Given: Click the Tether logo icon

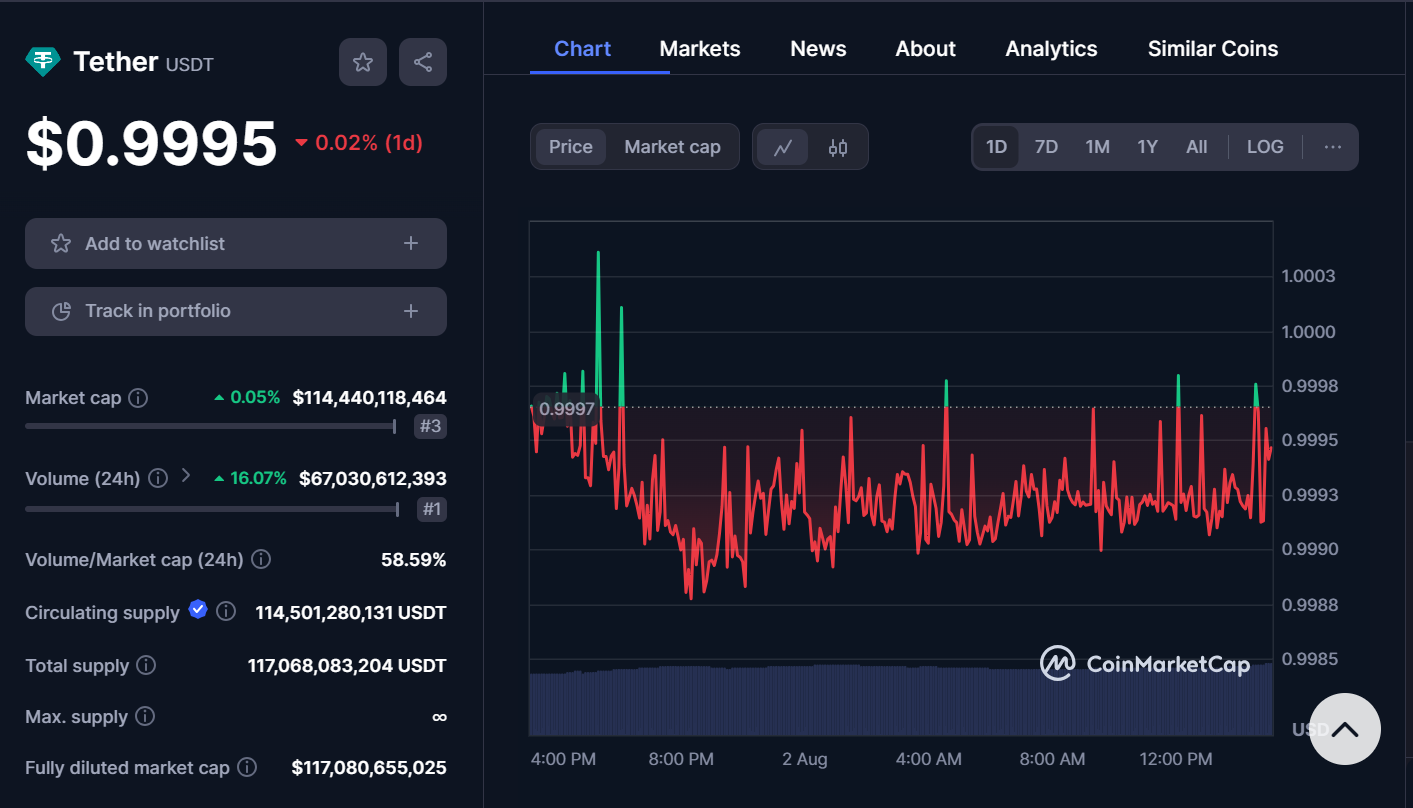Looking at the screenshot, I should 42,62.
